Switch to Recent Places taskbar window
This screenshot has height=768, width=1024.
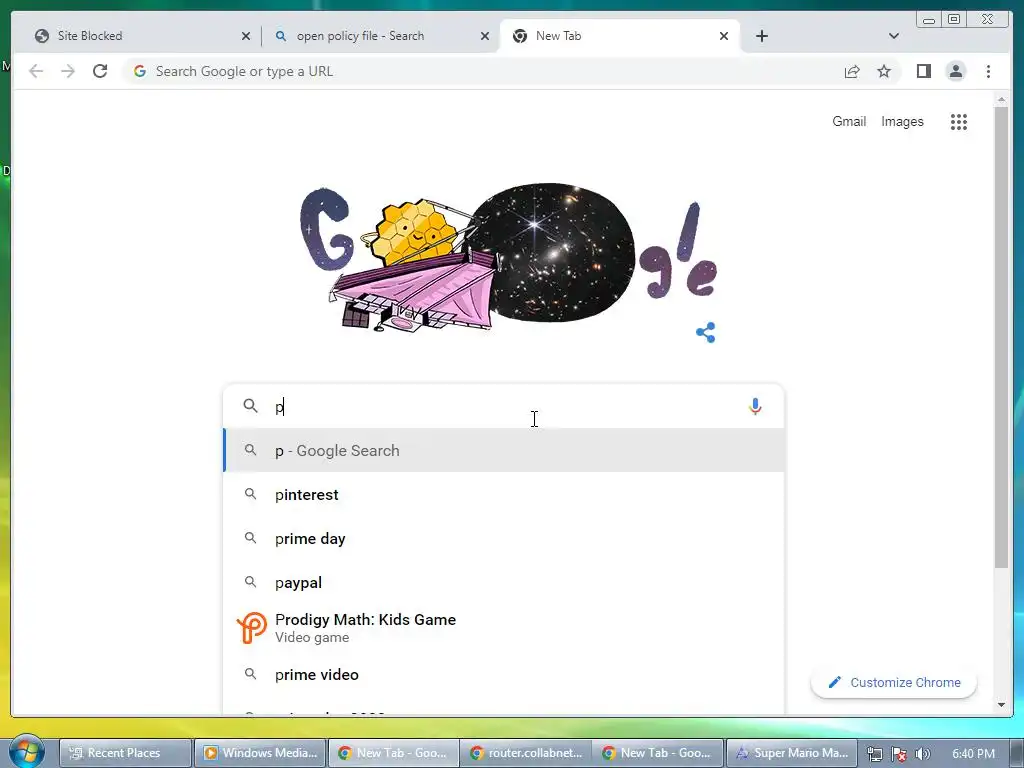(x=126, y=753)
